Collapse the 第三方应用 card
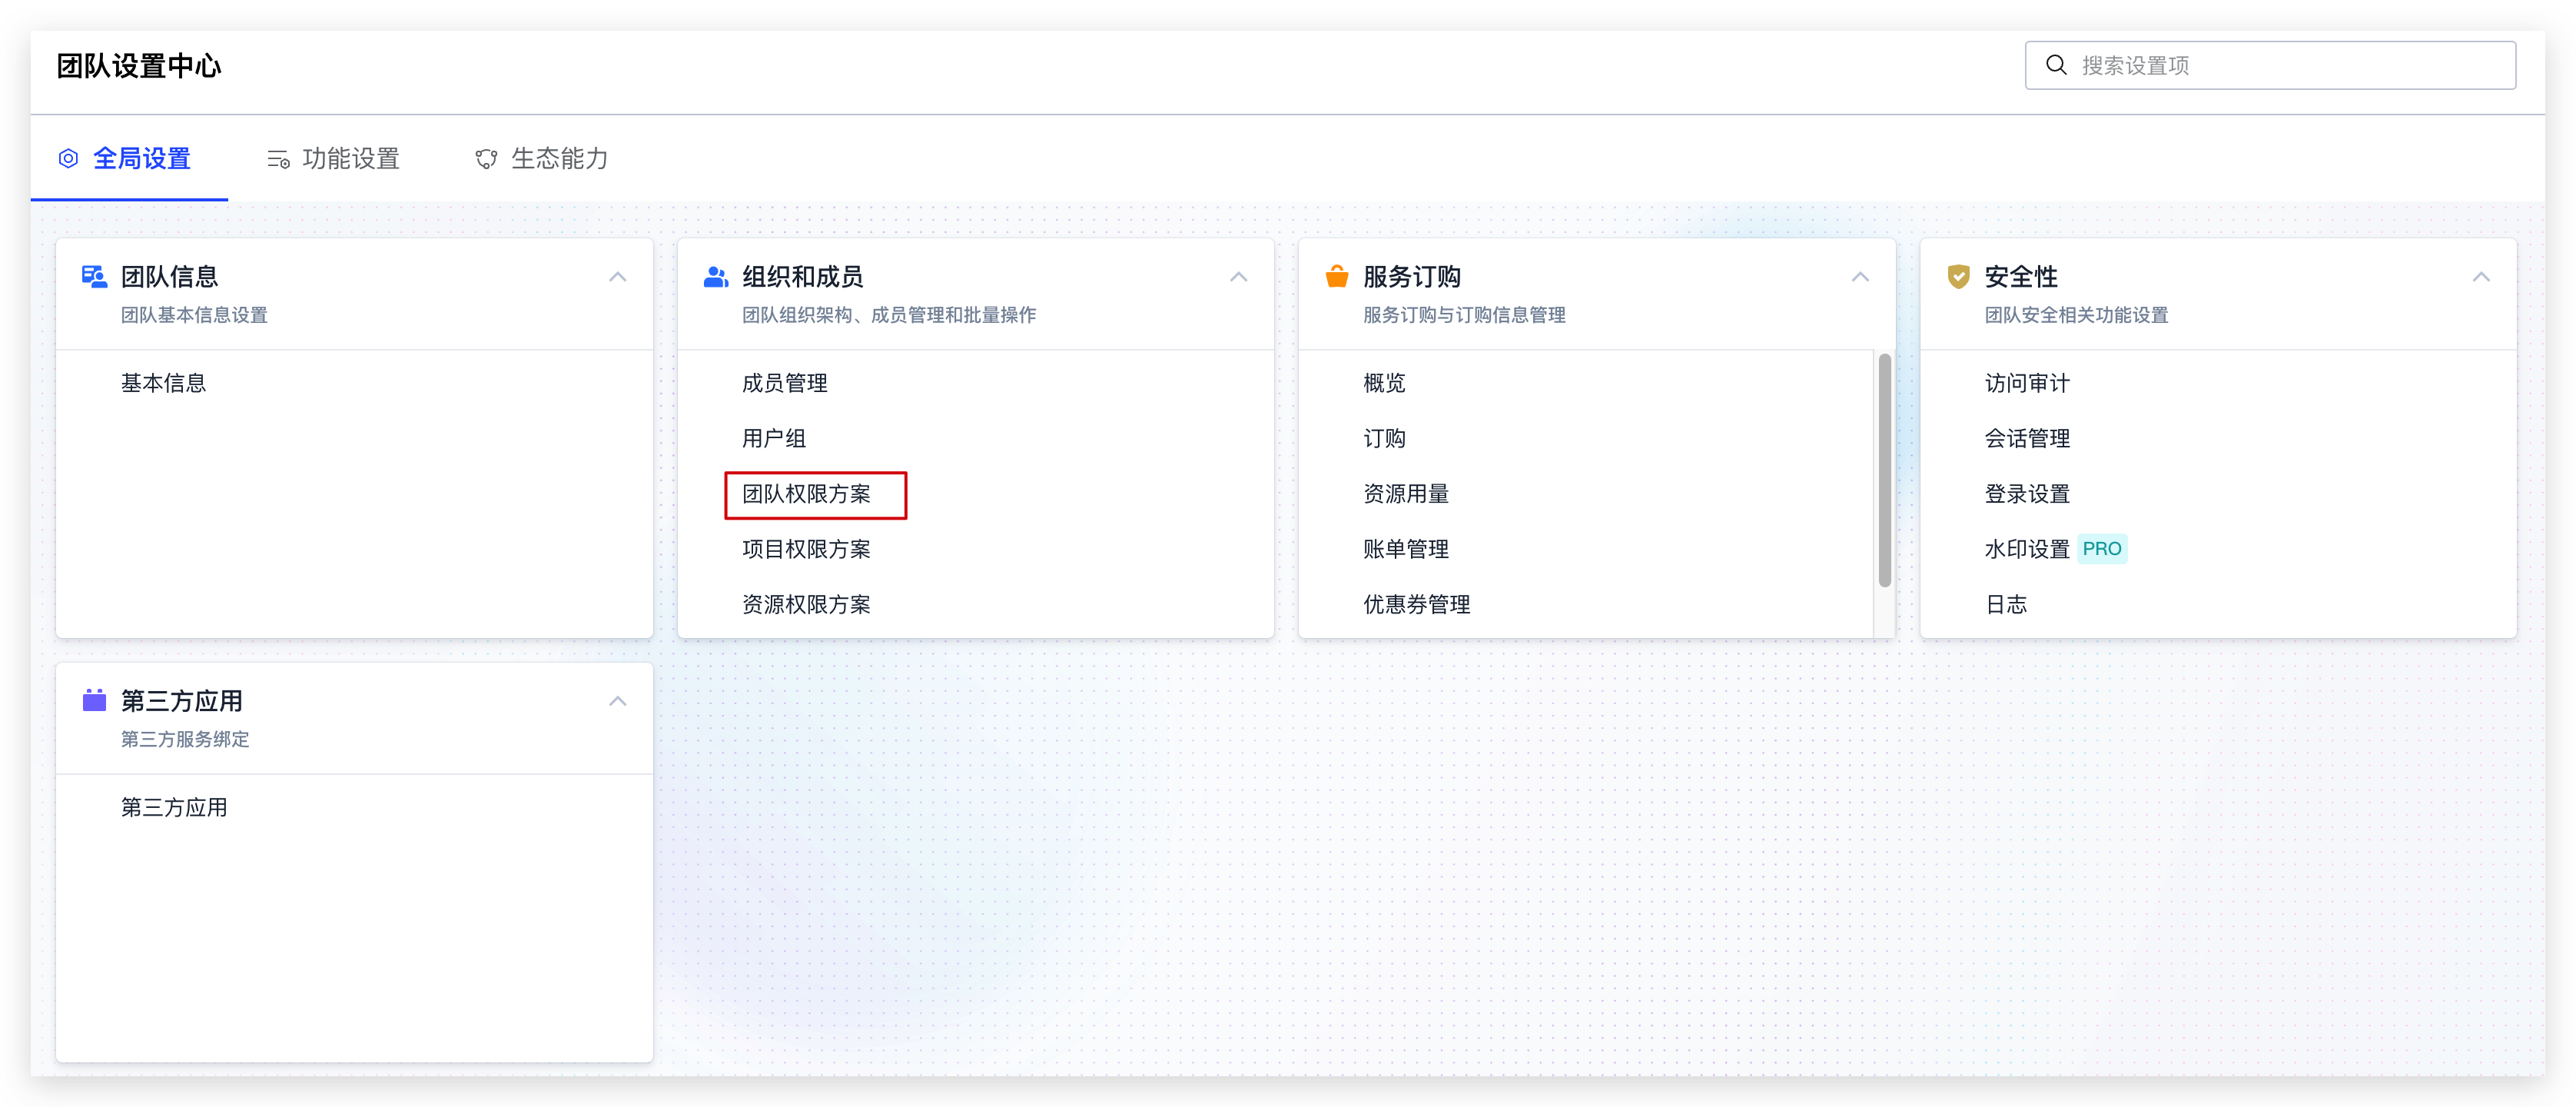 tap(618, 701)
